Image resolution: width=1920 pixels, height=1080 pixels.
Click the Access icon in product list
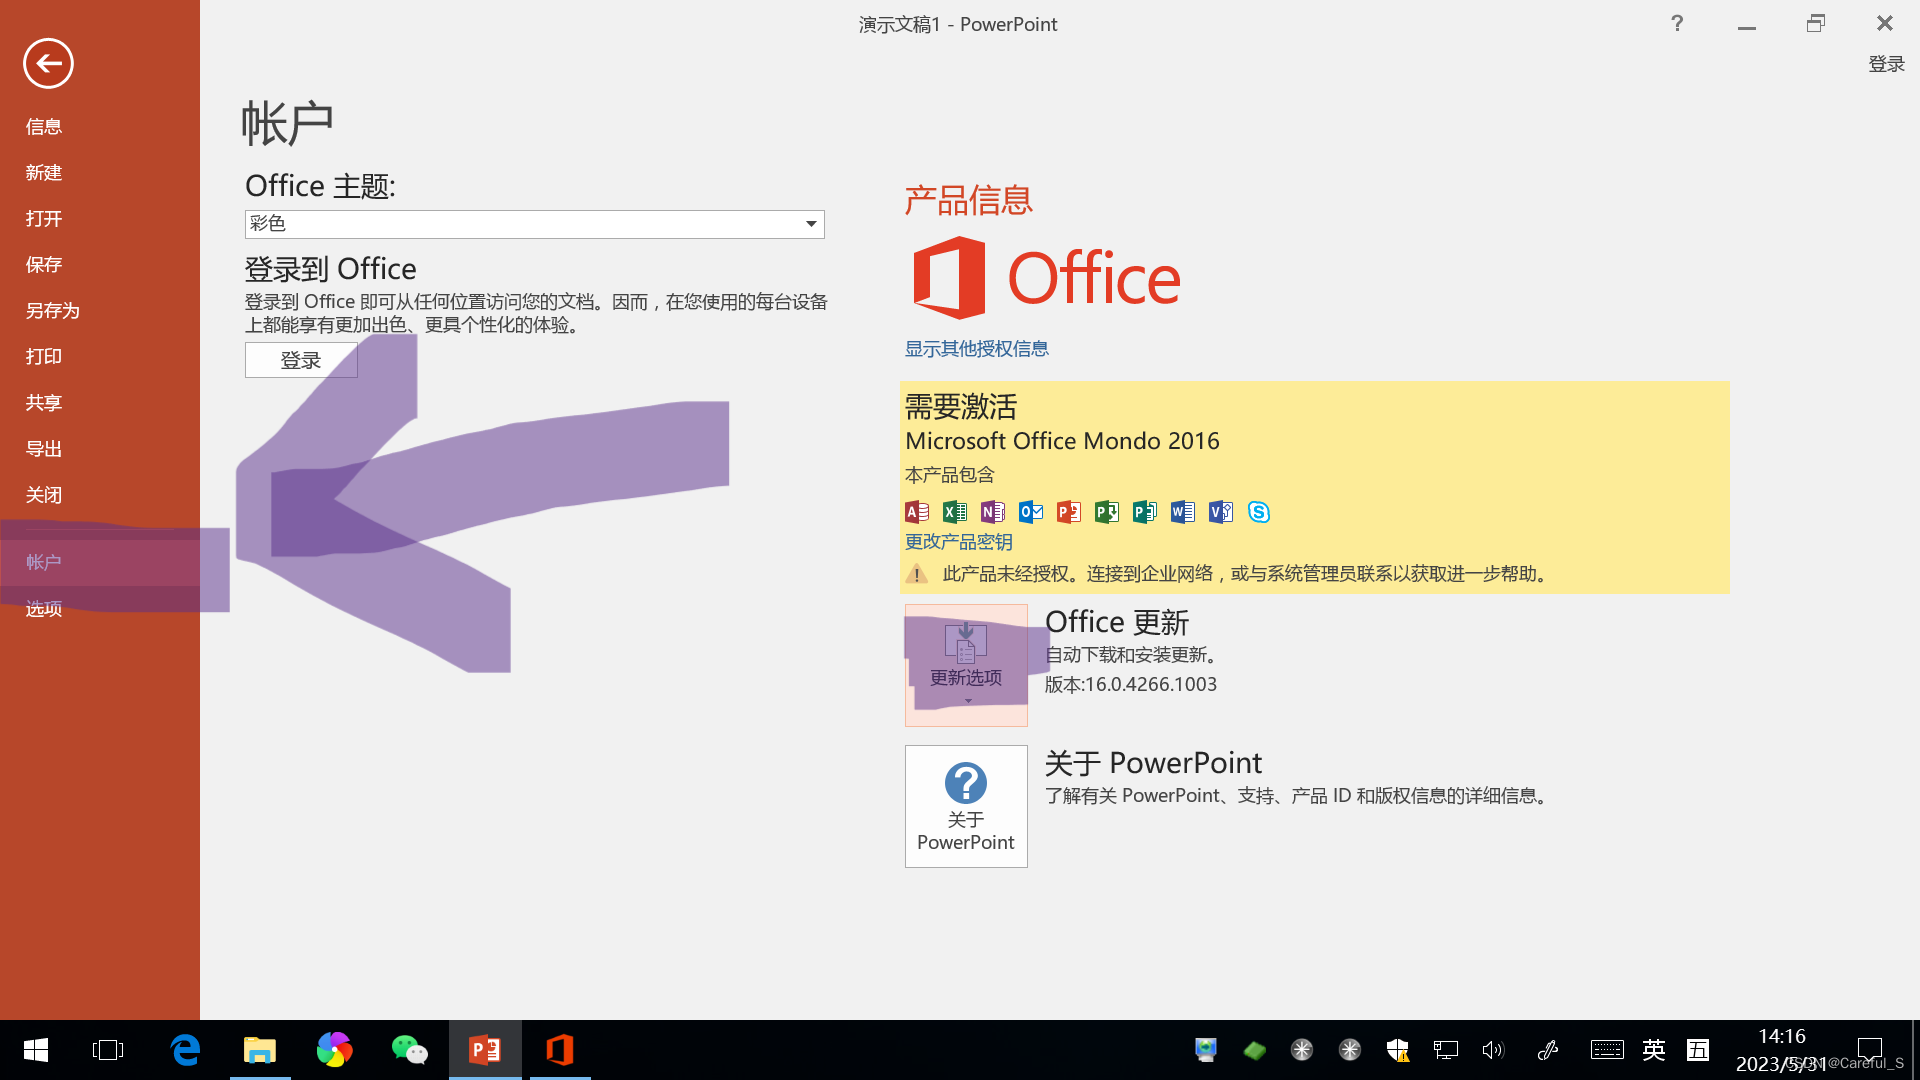(x=916, y=512)
